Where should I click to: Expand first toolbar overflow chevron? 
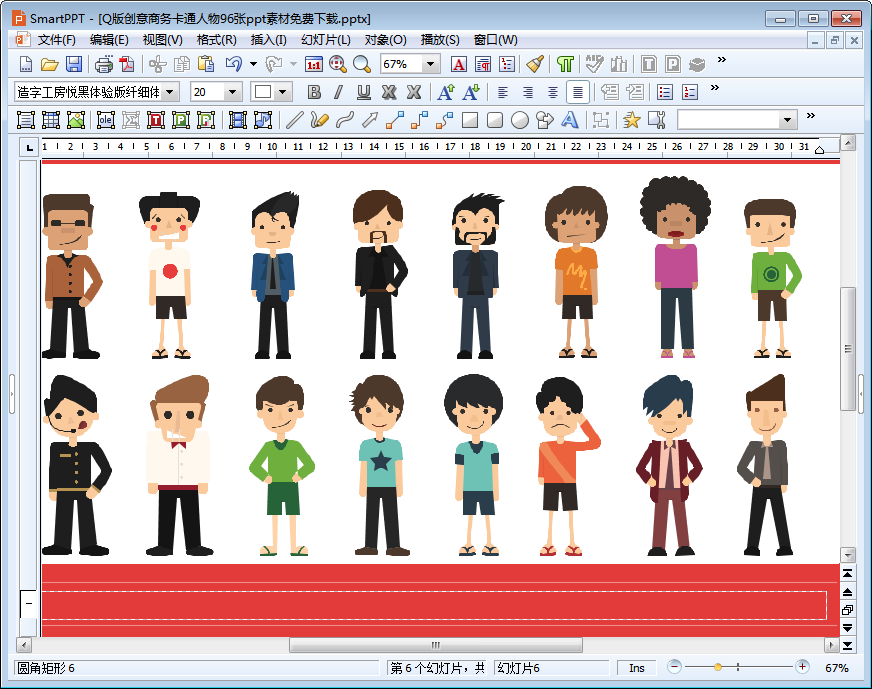[x=721, y=60]
